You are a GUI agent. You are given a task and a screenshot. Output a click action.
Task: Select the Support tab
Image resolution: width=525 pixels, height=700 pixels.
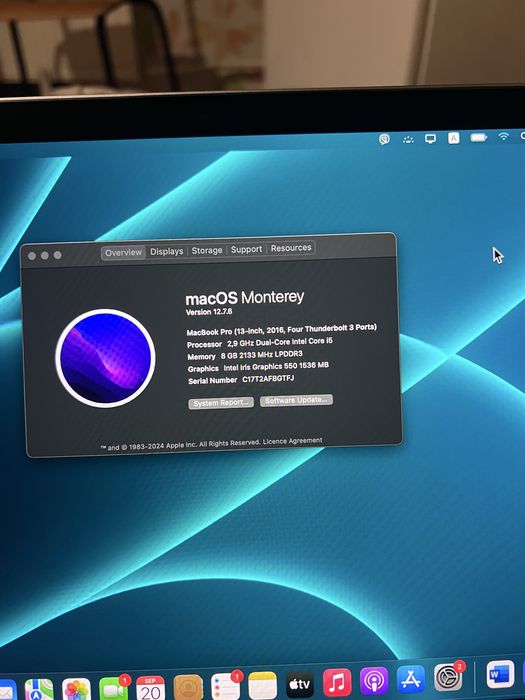point(246,250)
